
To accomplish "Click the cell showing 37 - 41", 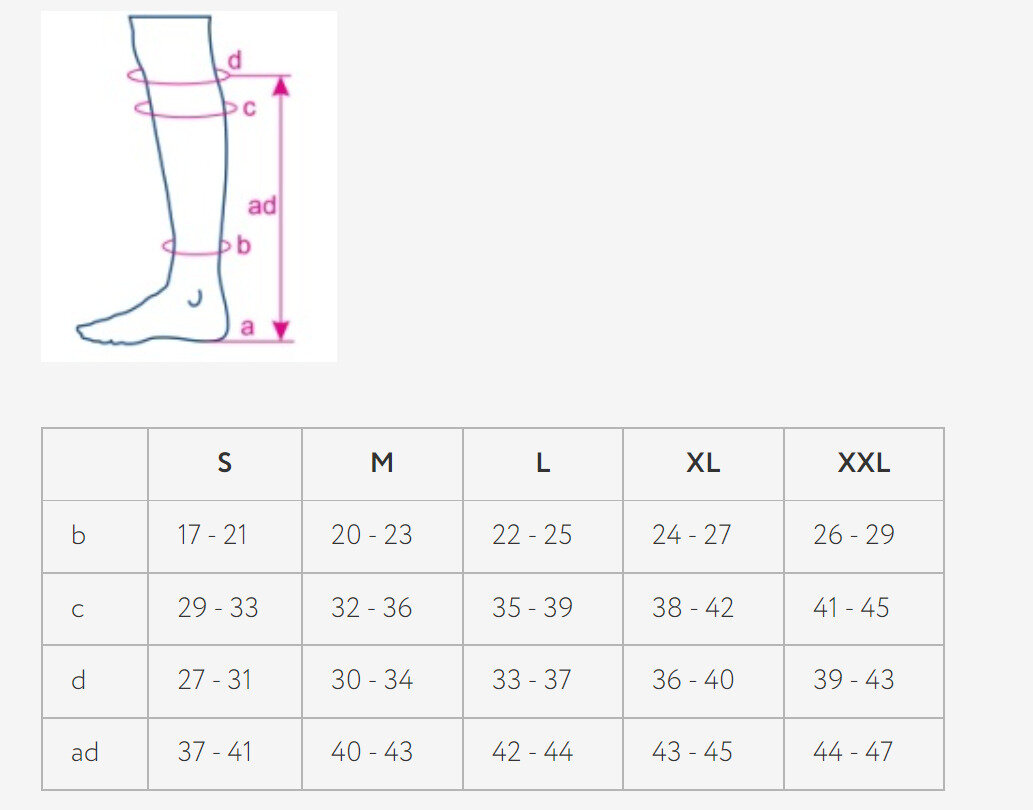I will point(212,752).
